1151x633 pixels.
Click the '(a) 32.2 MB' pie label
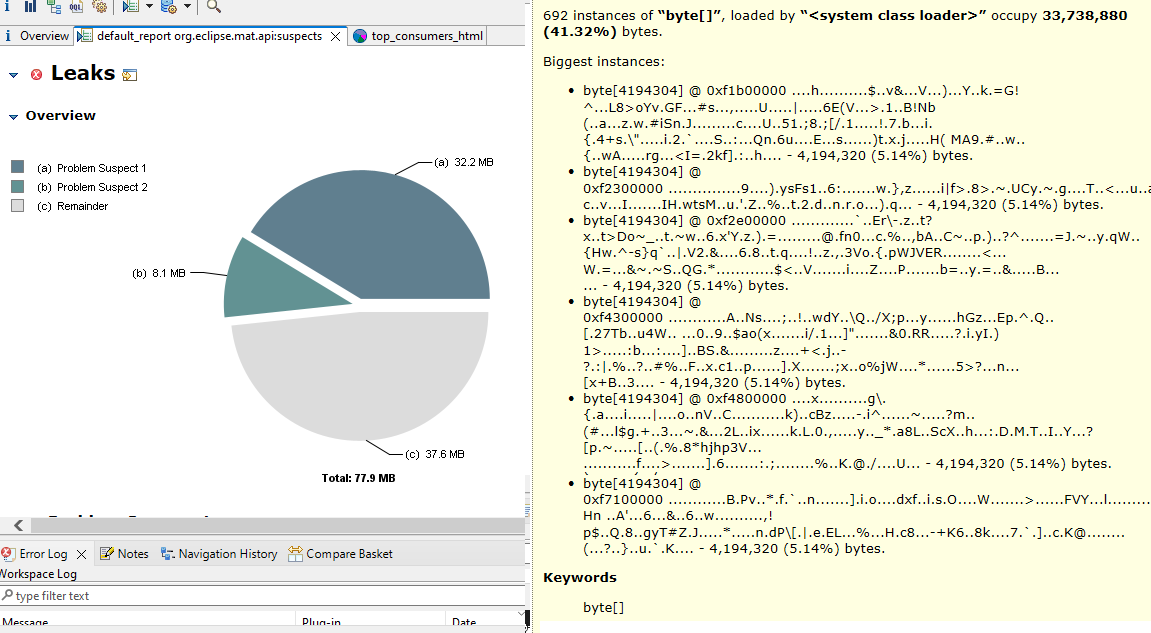click(463, 162)
